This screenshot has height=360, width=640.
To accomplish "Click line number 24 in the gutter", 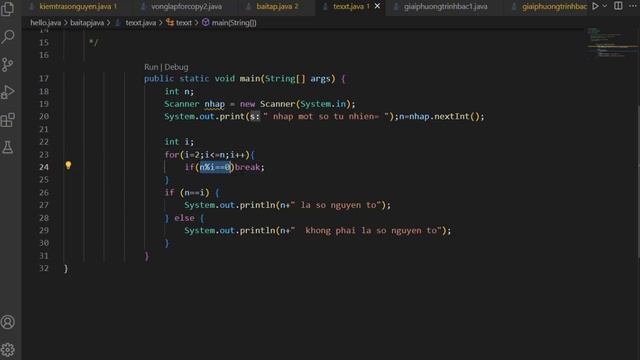I will 44,167.
